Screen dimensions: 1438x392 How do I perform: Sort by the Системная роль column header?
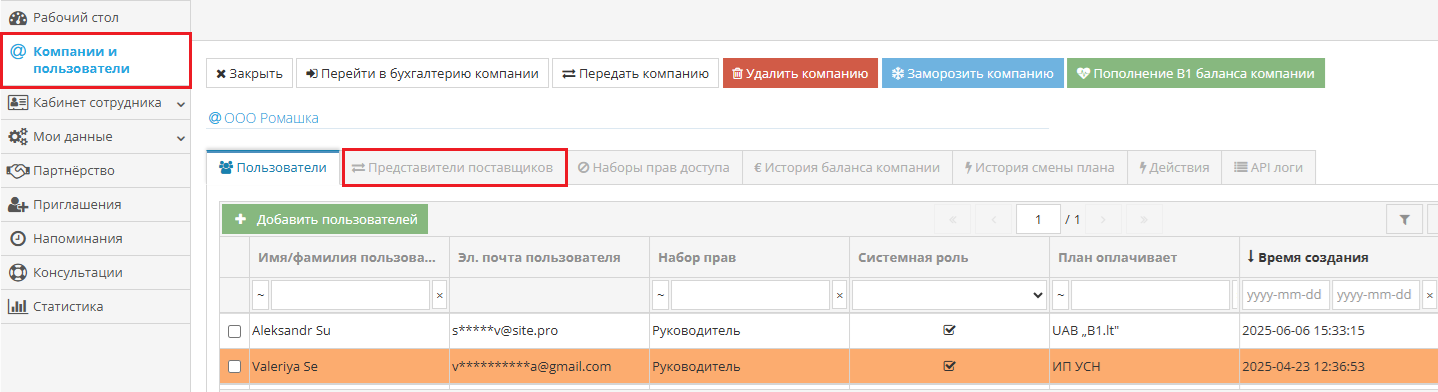click(x=913, y=257)
